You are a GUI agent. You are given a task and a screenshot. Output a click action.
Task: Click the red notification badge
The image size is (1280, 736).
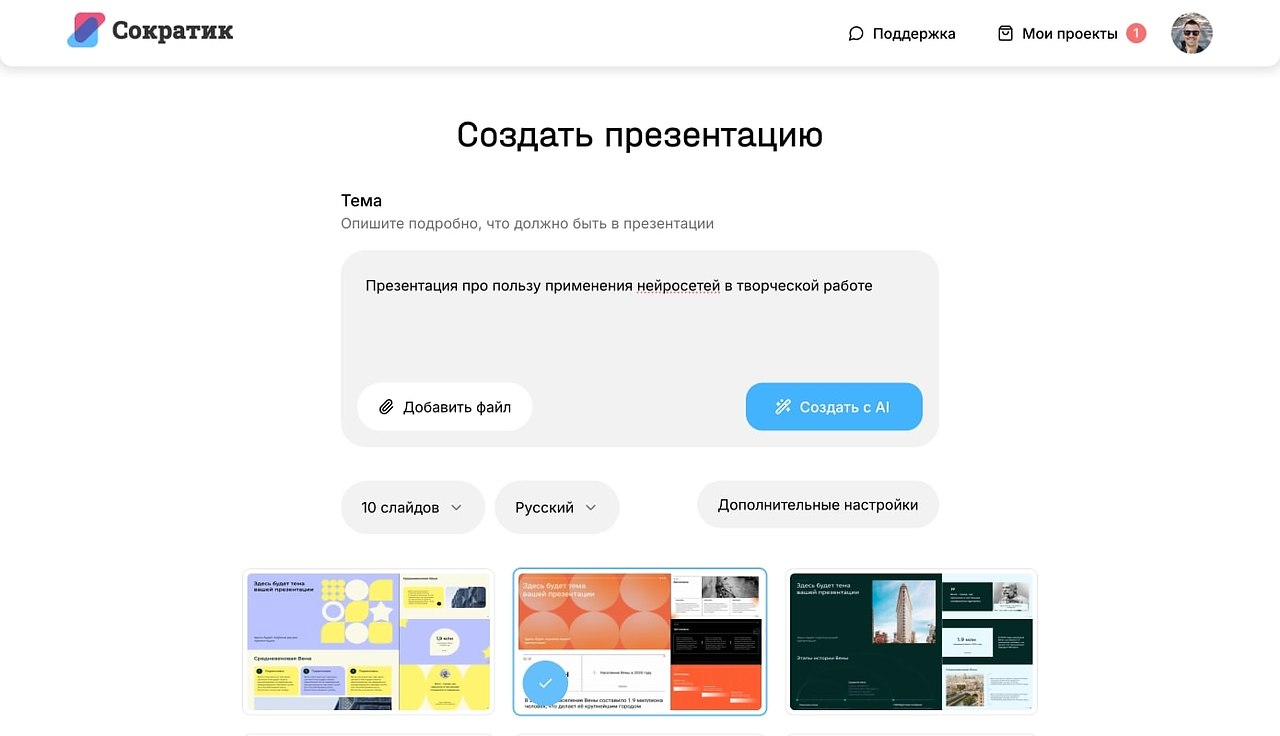[1136, 34]
